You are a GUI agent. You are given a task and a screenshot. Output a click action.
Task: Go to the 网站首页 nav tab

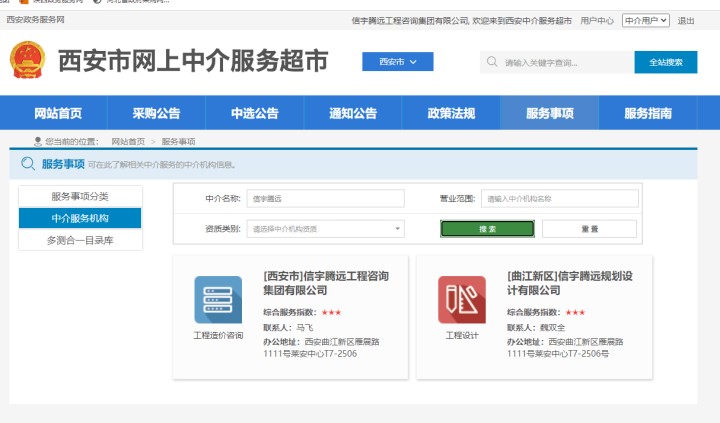(x=58, y=113)
